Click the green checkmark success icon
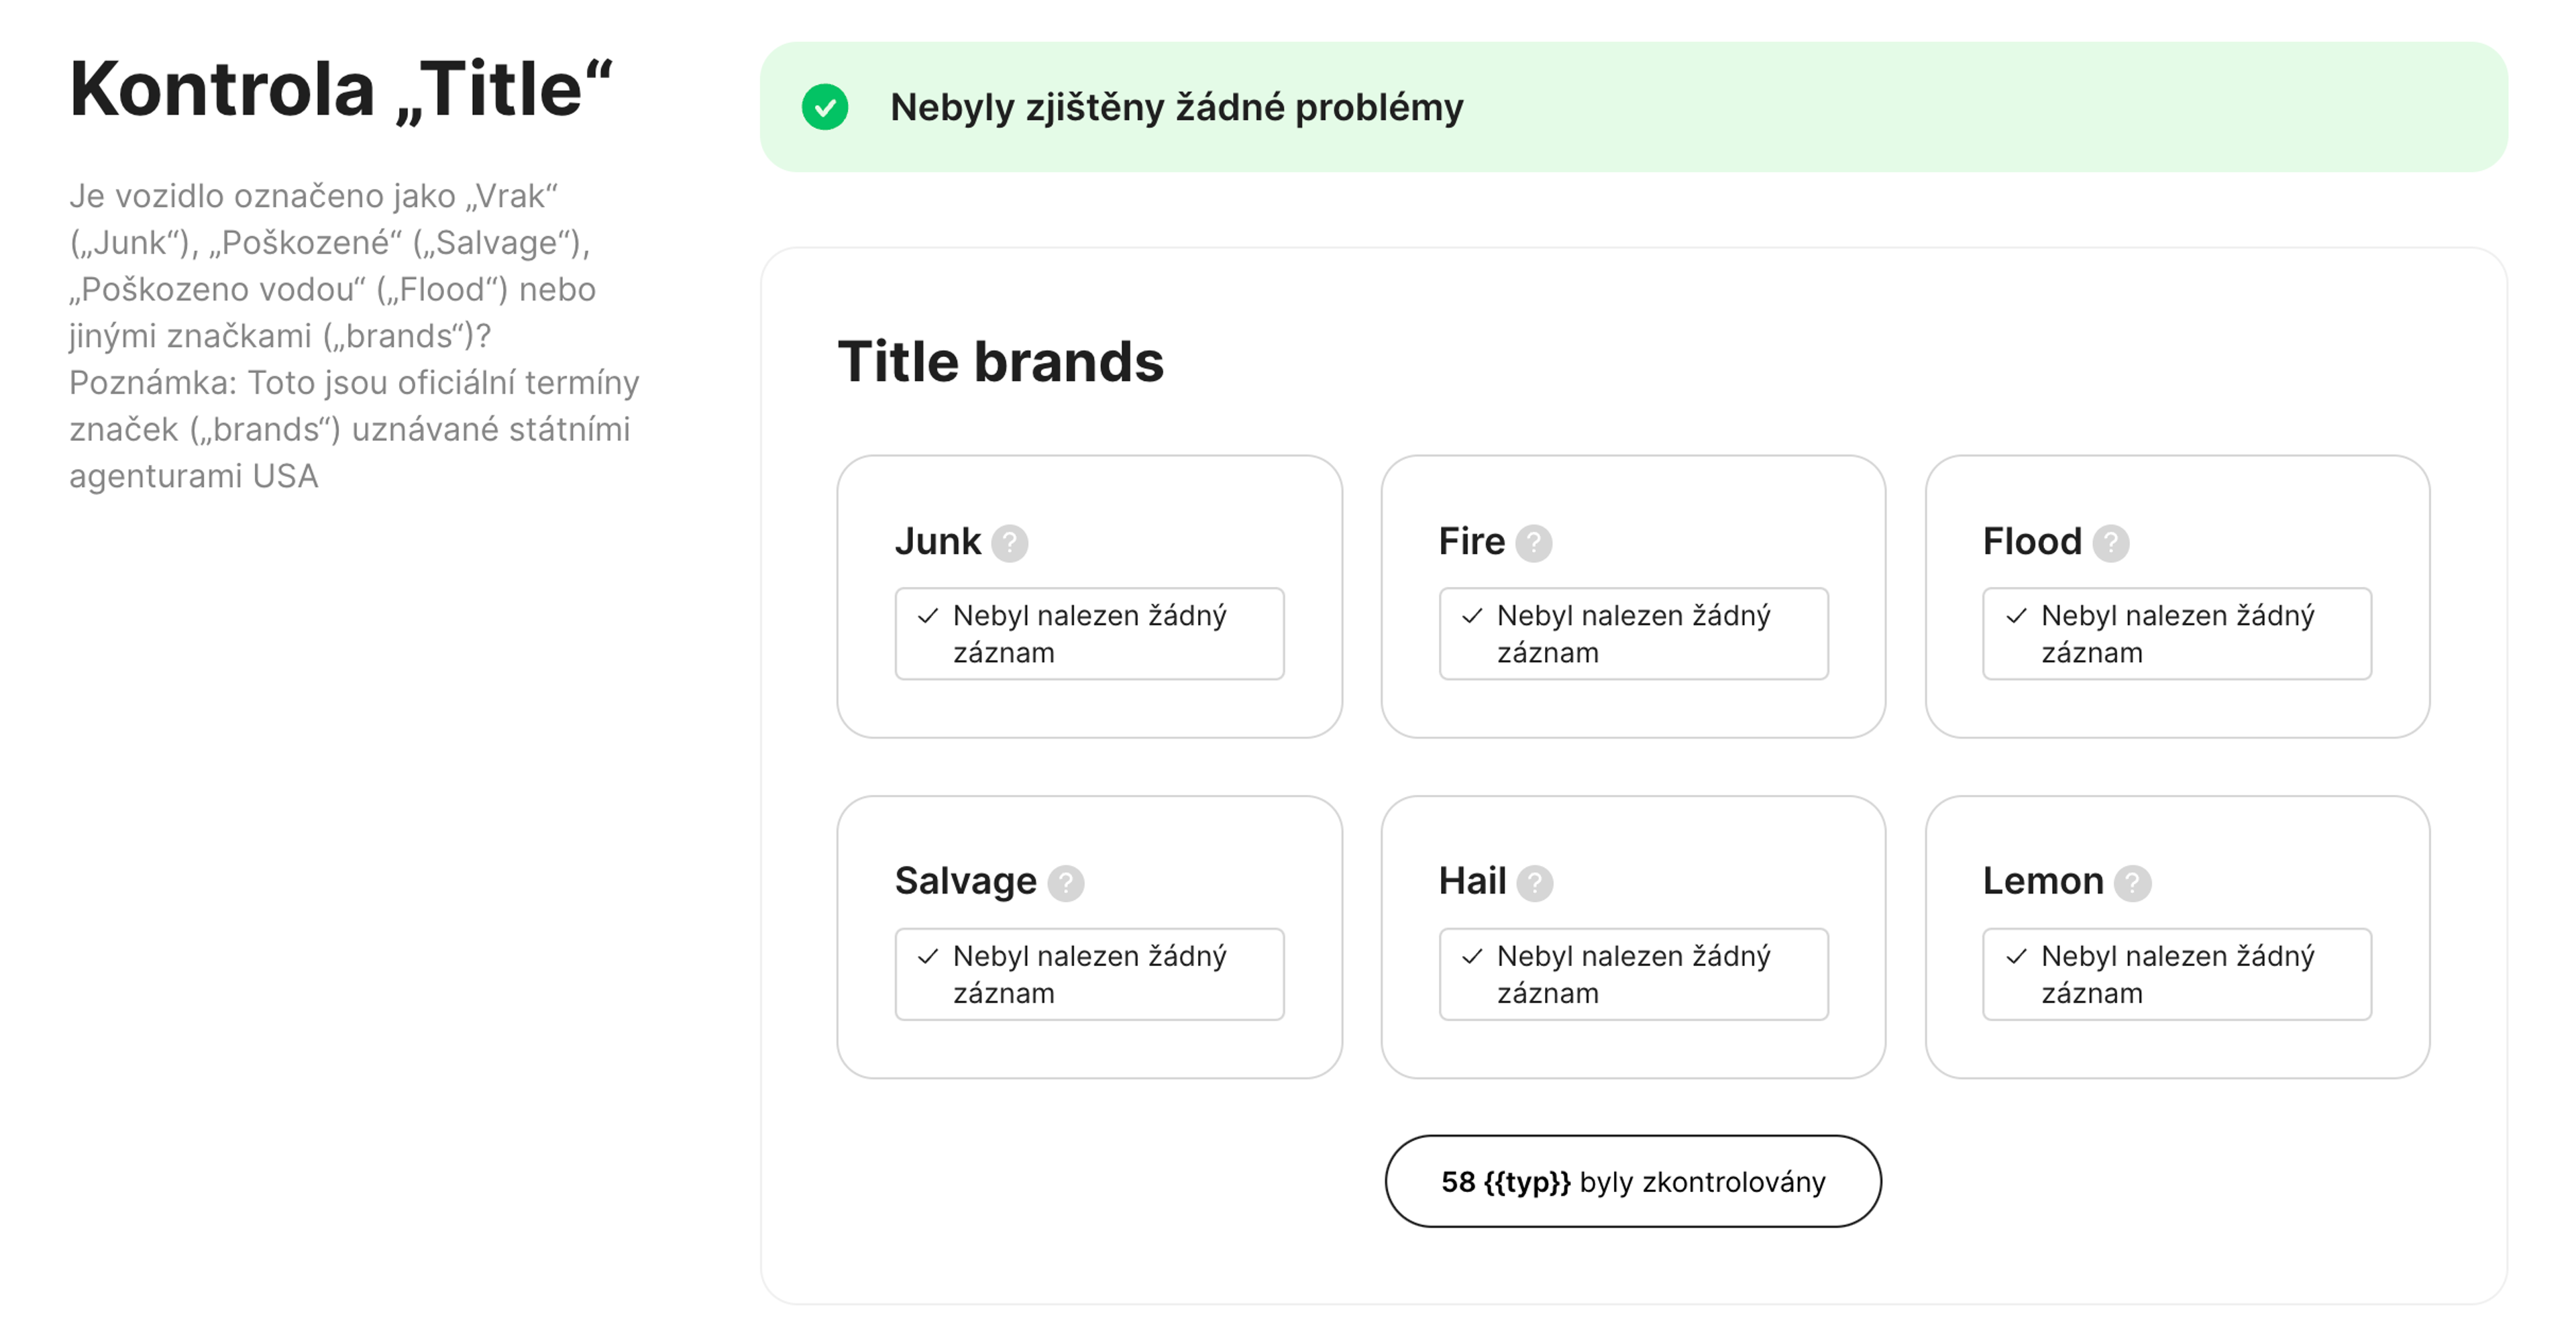 tap(825, 107)
